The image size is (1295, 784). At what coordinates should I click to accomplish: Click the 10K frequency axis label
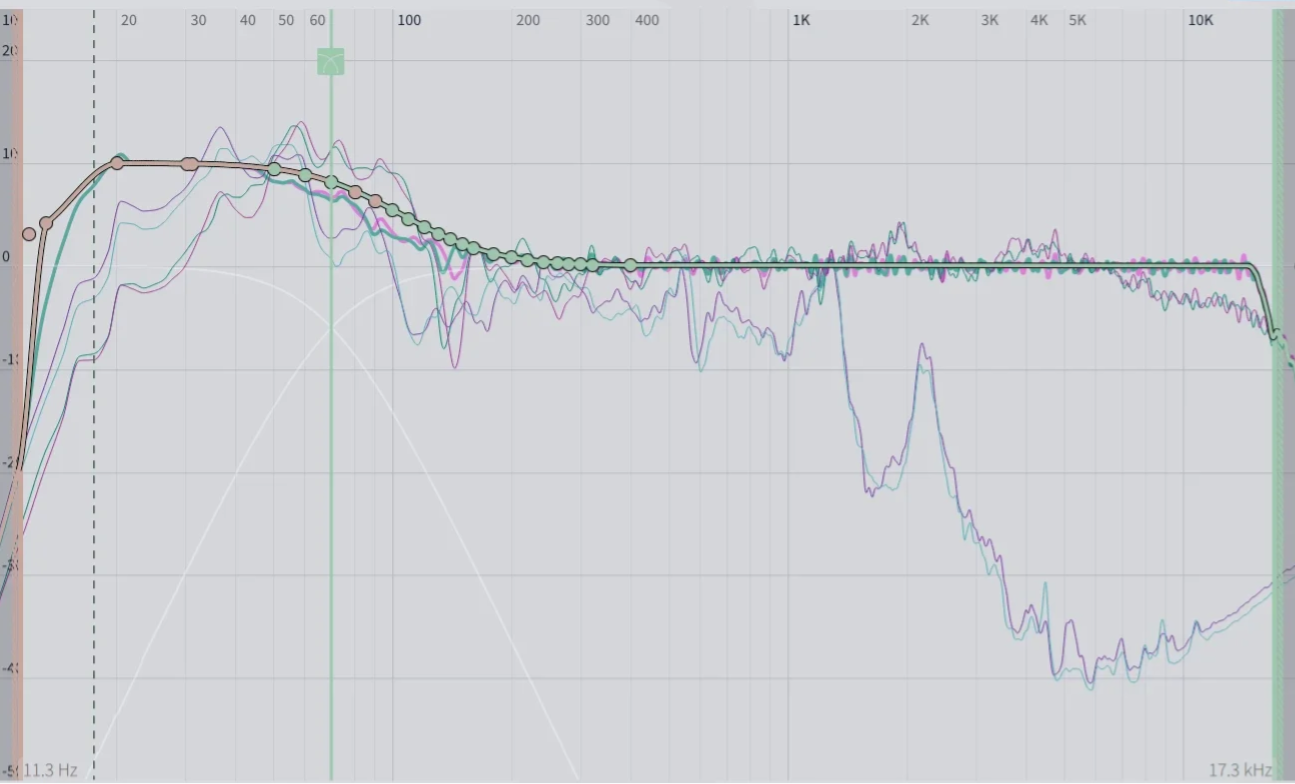[1200, 20]
